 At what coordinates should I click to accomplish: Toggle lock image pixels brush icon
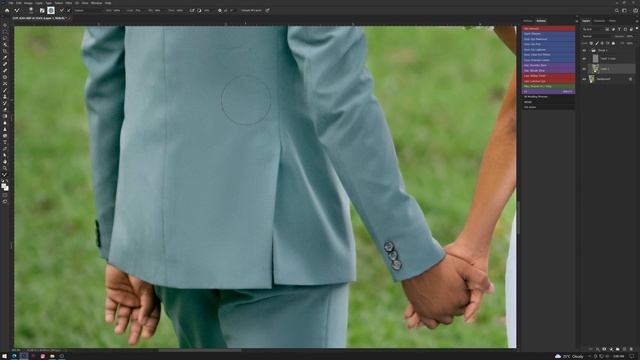[x=597, y=43]
